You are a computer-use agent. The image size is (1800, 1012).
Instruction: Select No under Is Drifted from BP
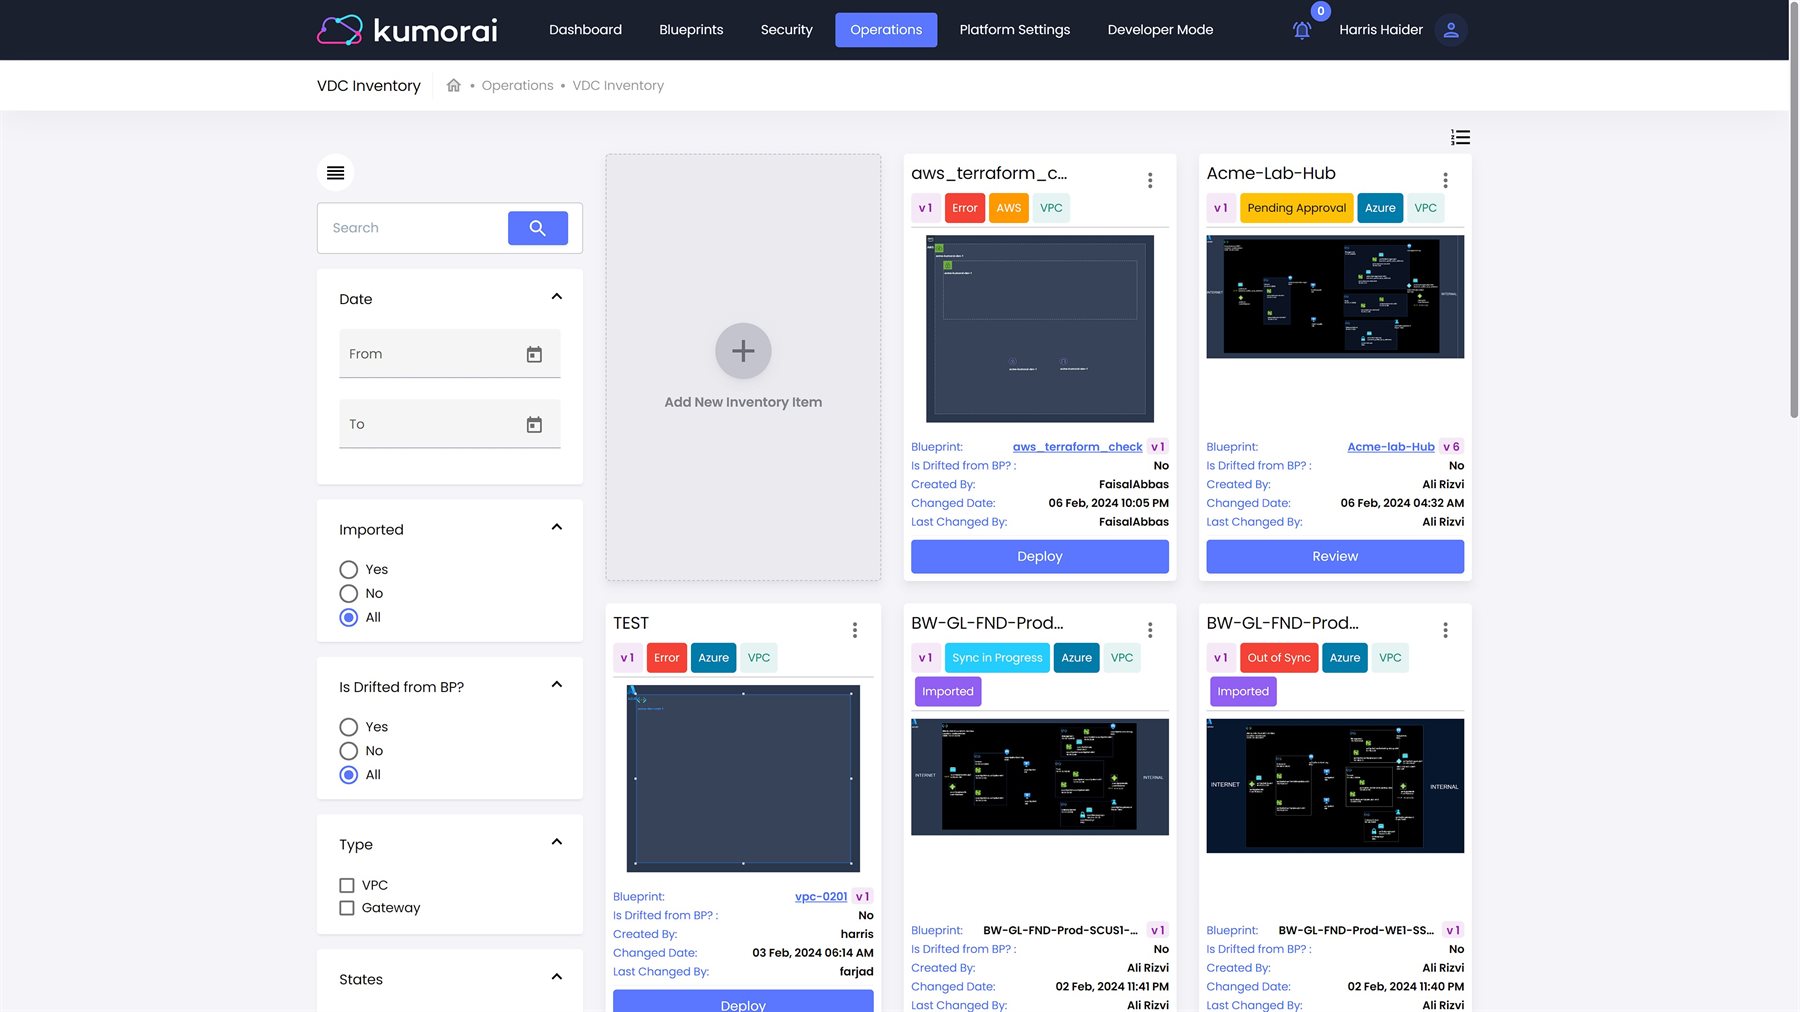tap(349, 751)
